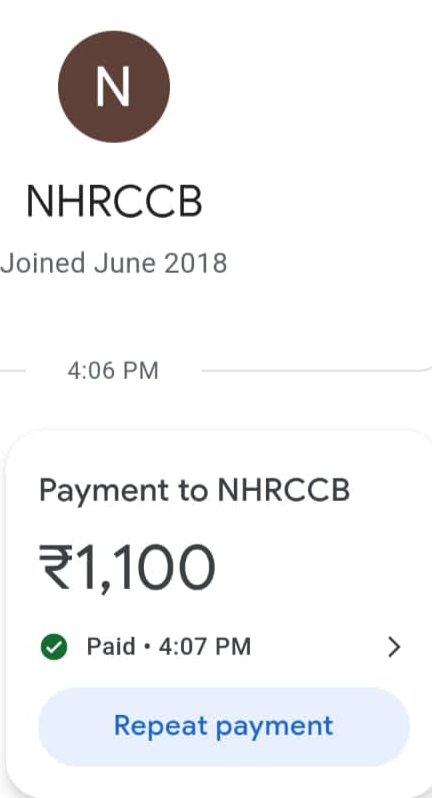Open the Payment to NHRCCB card title
Screen dimensions: 432x798
tap(194, 491)
